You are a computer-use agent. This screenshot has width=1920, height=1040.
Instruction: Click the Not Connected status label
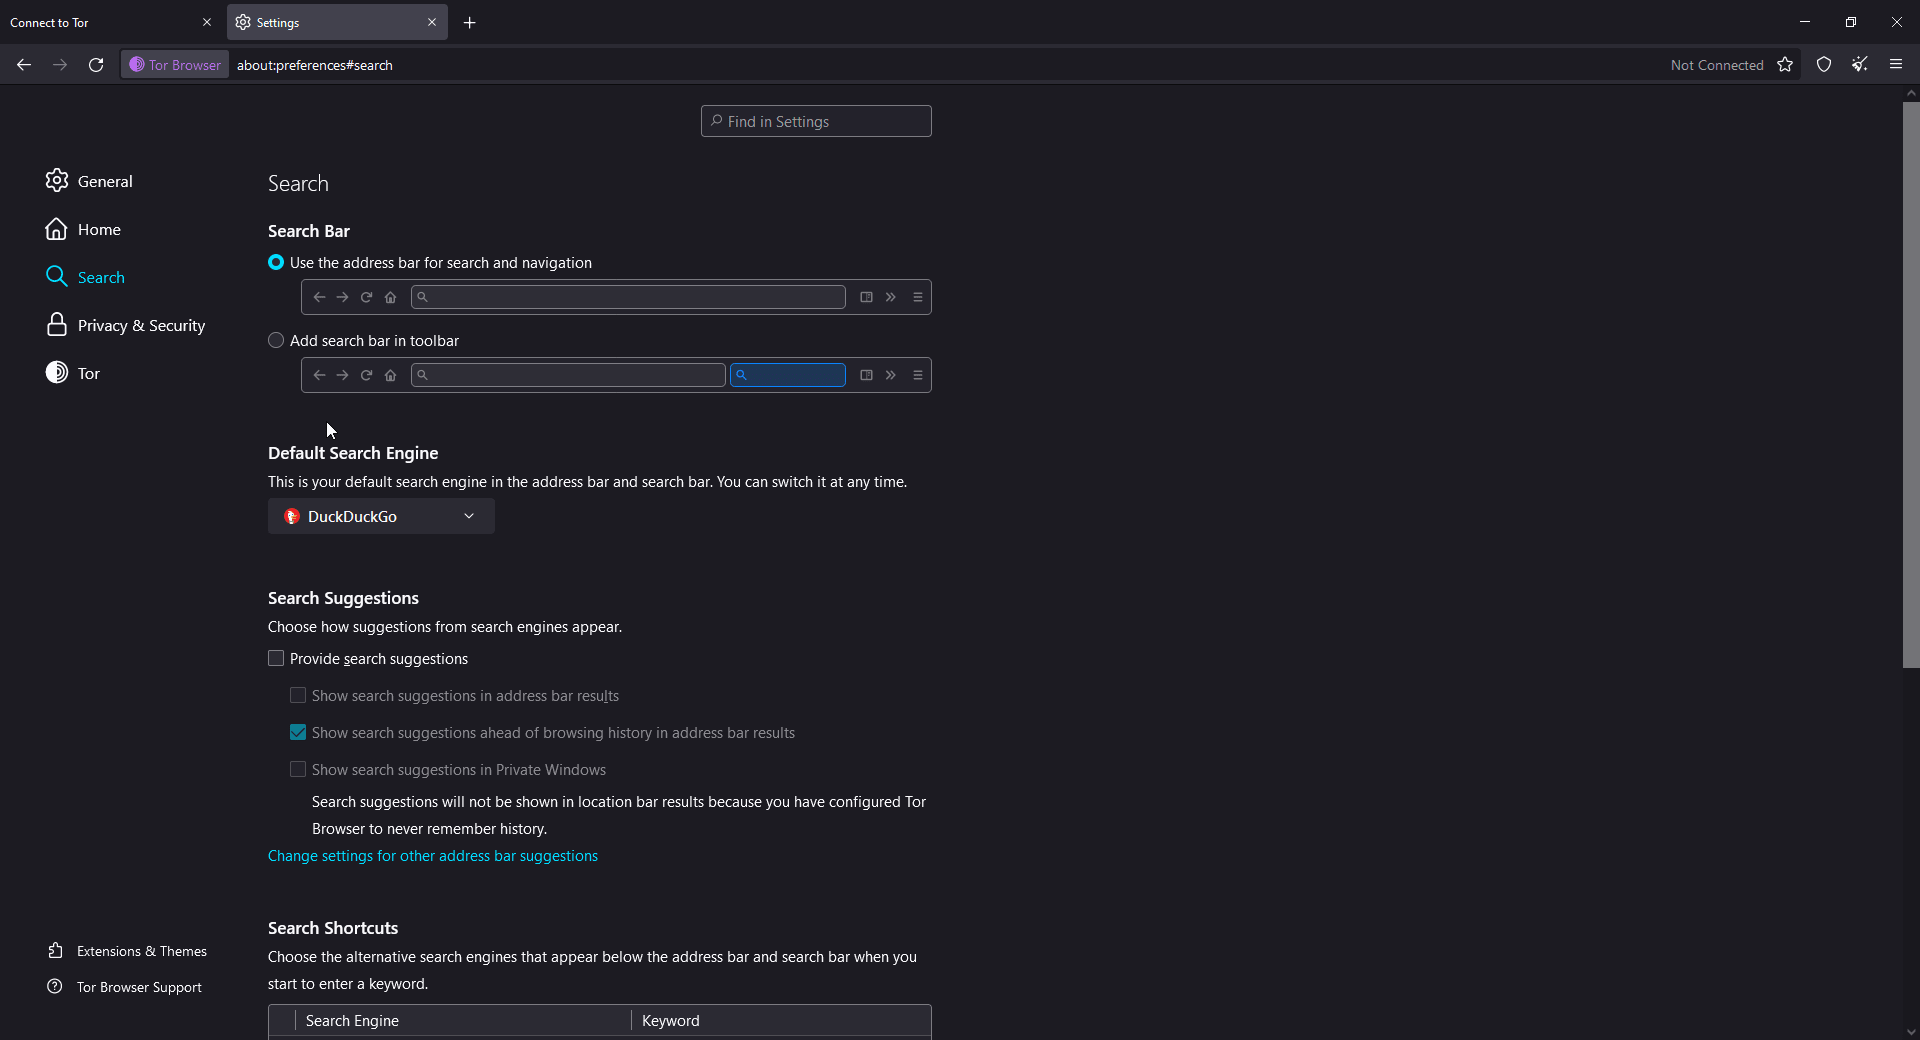pos(1717,65)
